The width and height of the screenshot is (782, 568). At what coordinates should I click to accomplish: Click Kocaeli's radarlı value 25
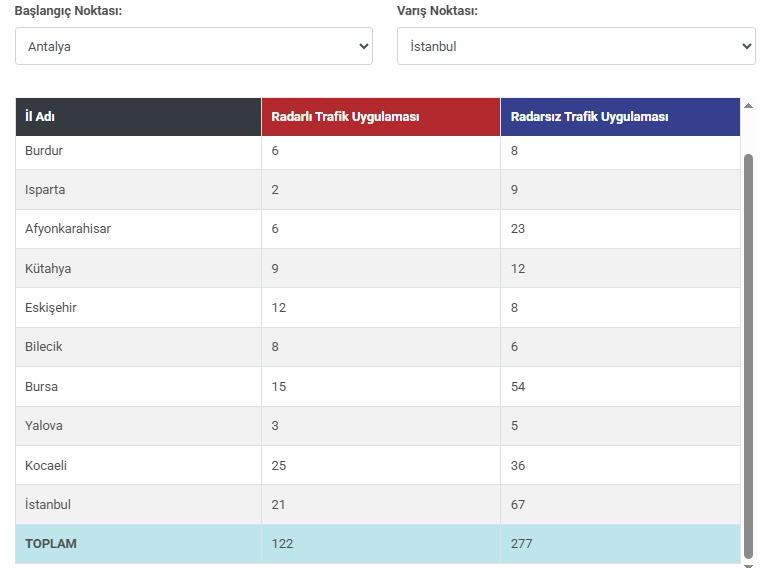[x=279, y=465]
